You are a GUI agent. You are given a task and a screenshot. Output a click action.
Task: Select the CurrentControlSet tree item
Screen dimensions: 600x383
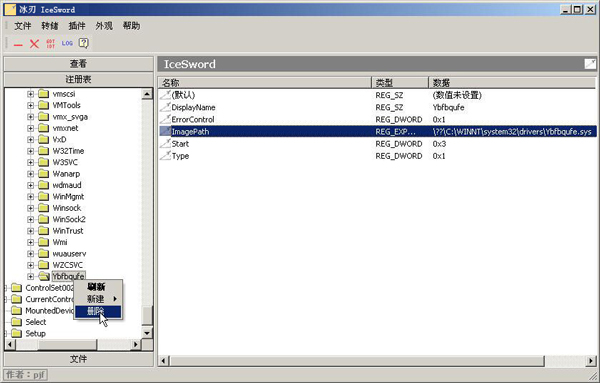click(x=49, y=299)
